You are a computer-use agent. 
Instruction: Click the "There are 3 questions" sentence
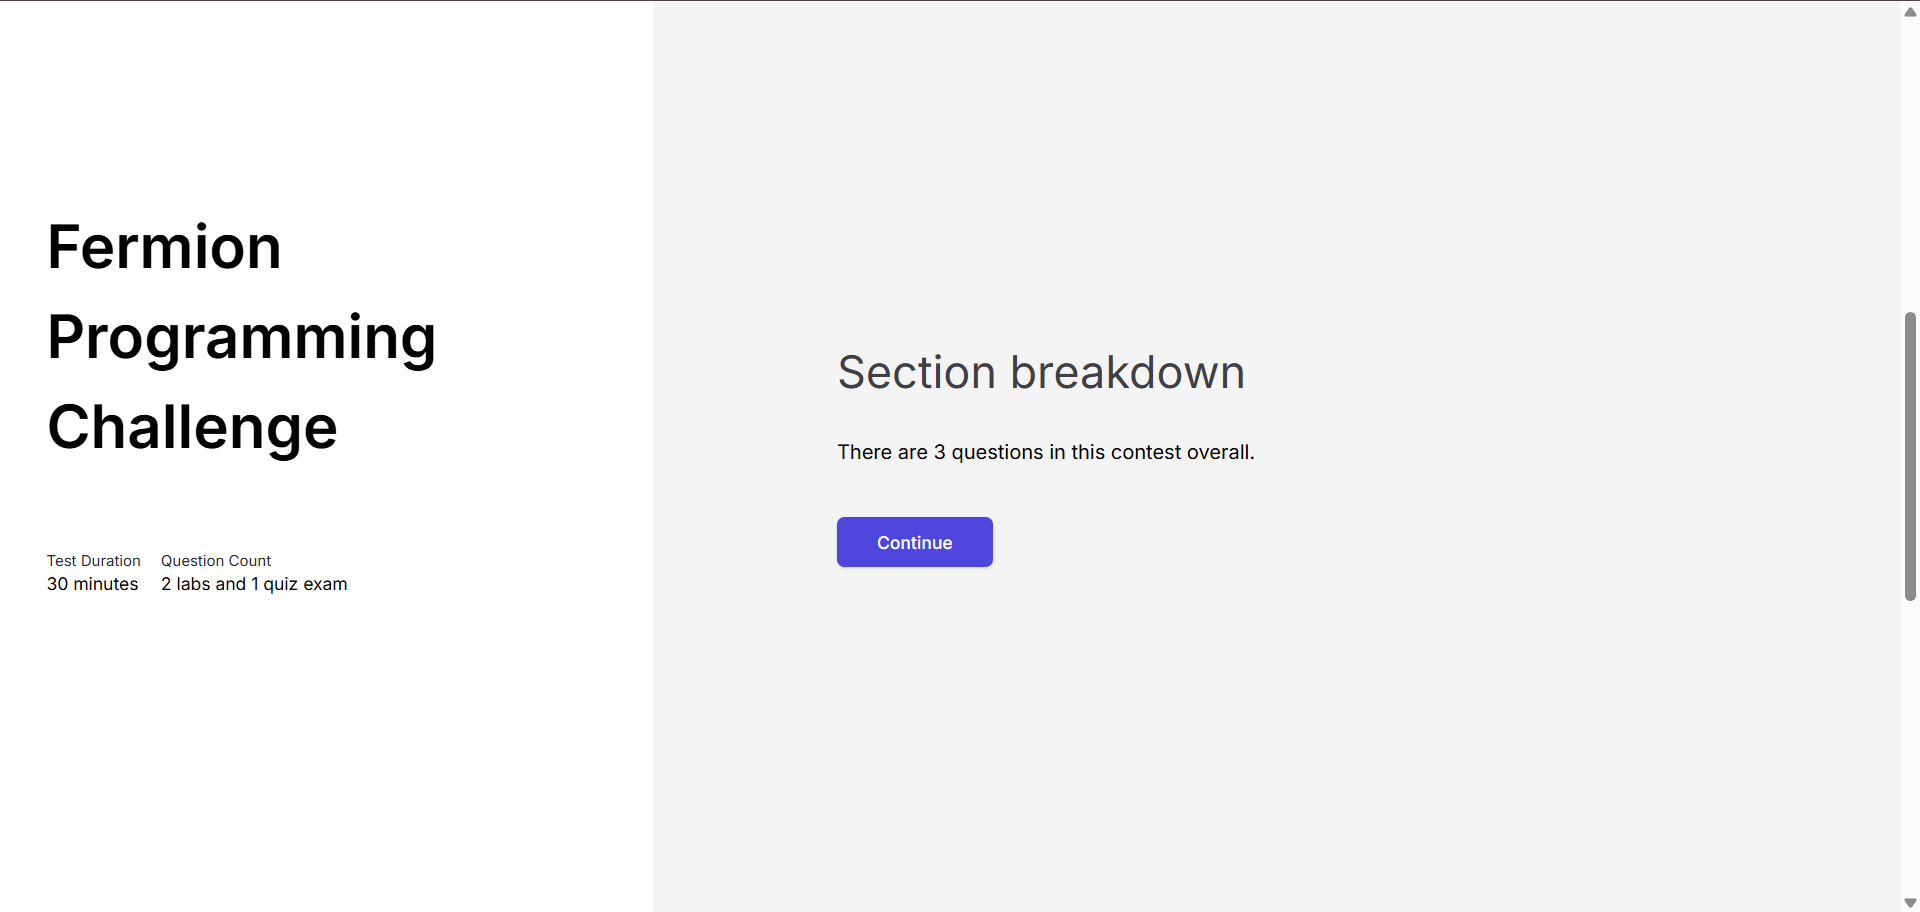click(1045, 452)
